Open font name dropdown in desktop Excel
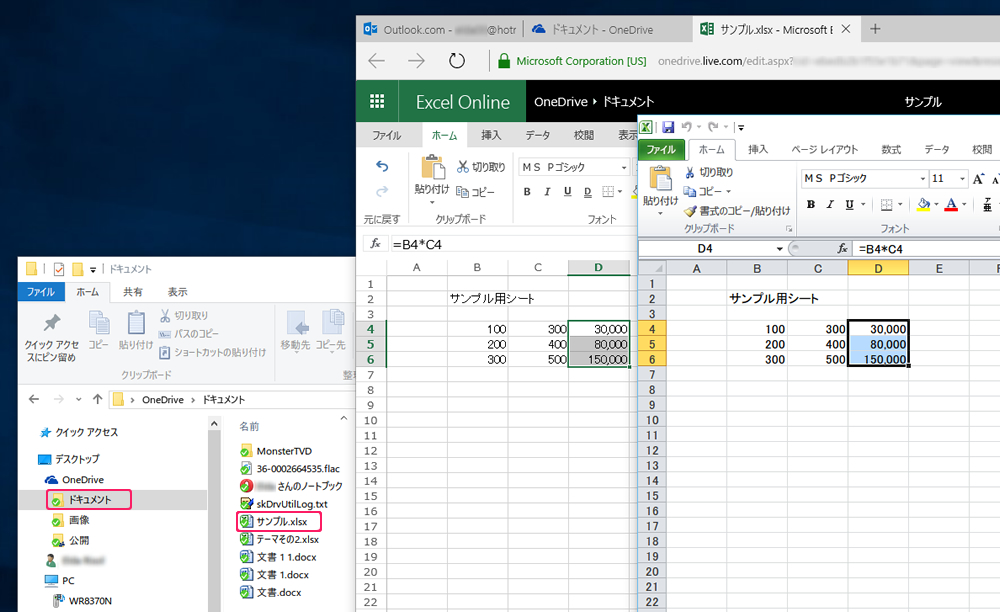 (922, 178)
